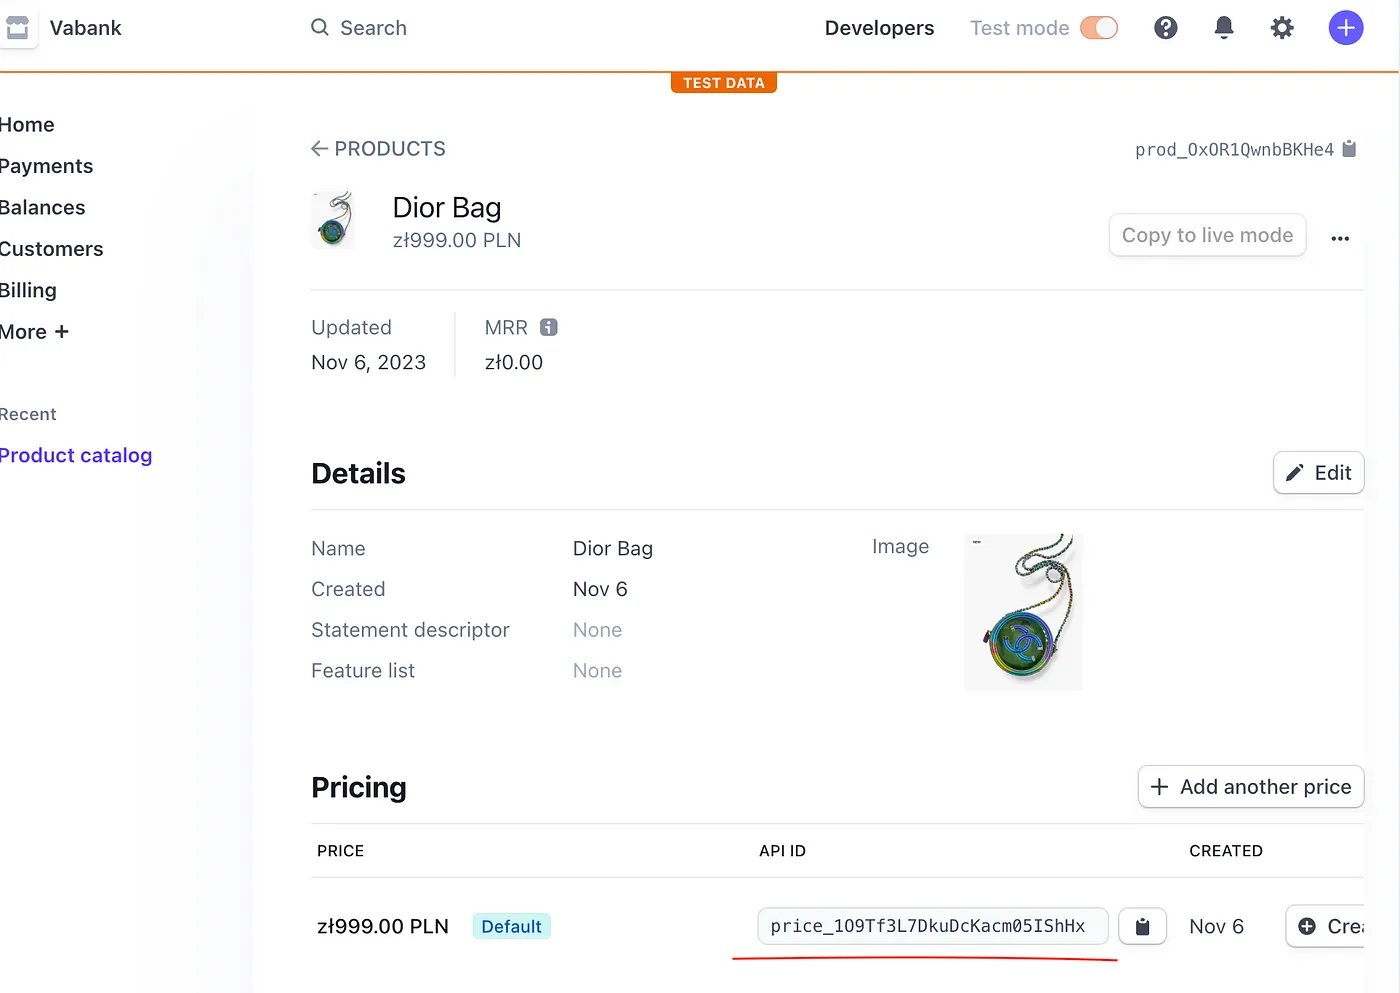Expand the More sidebar menu
The width and height of the screenshot is (1400, 993).
35,332
